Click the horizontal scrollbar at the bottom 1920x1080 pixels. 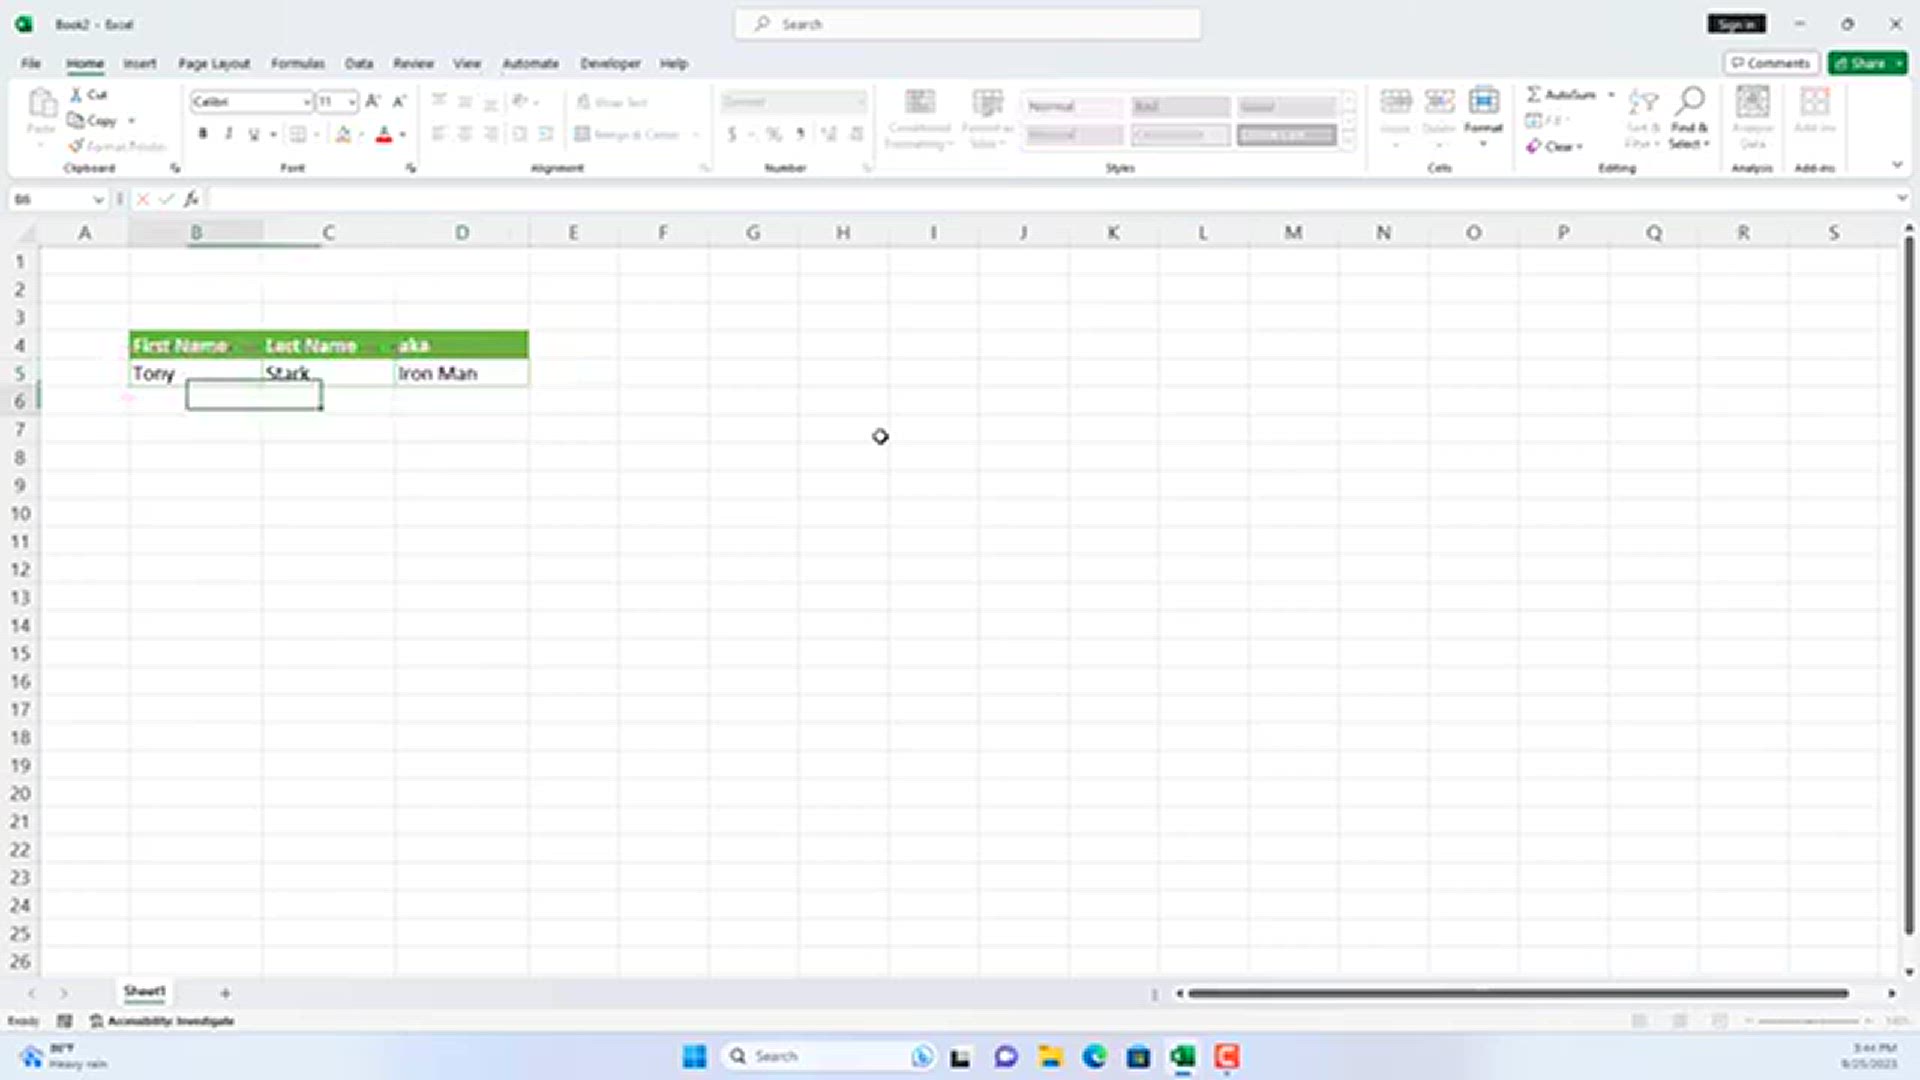click(1517, 993)
